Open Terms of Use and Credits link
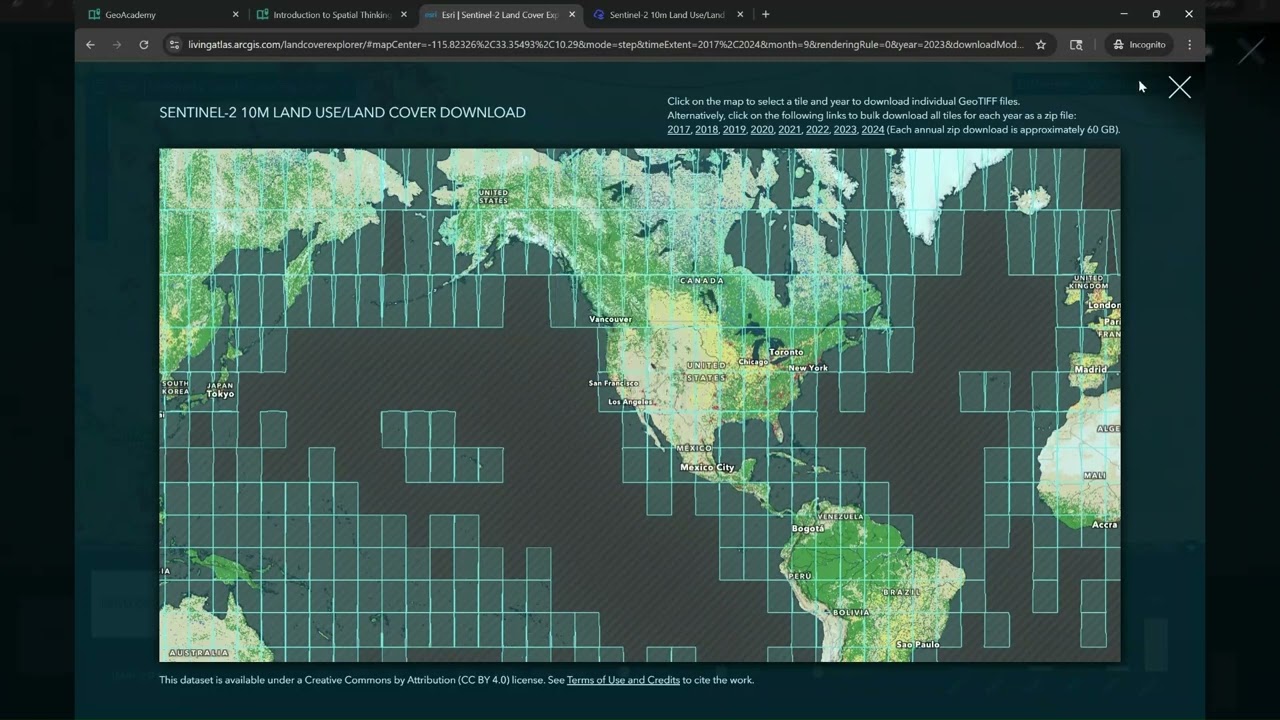Image resolution: width=1280 pixels, height=720 pixels. coord(623,680)
